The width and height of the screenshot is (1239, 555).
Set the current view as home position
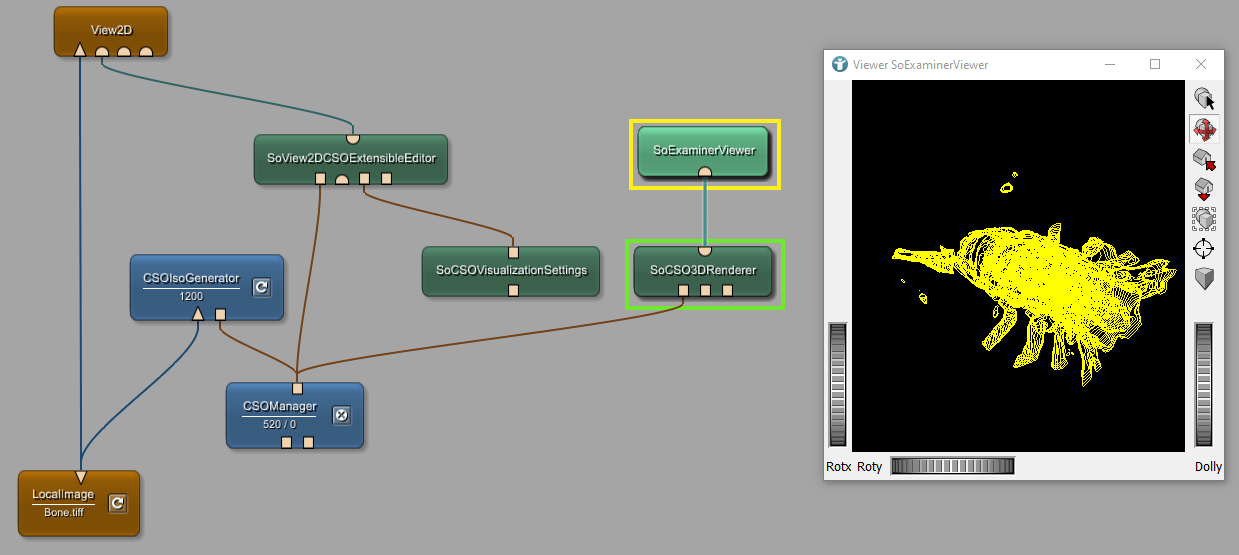pos(1204,188)
